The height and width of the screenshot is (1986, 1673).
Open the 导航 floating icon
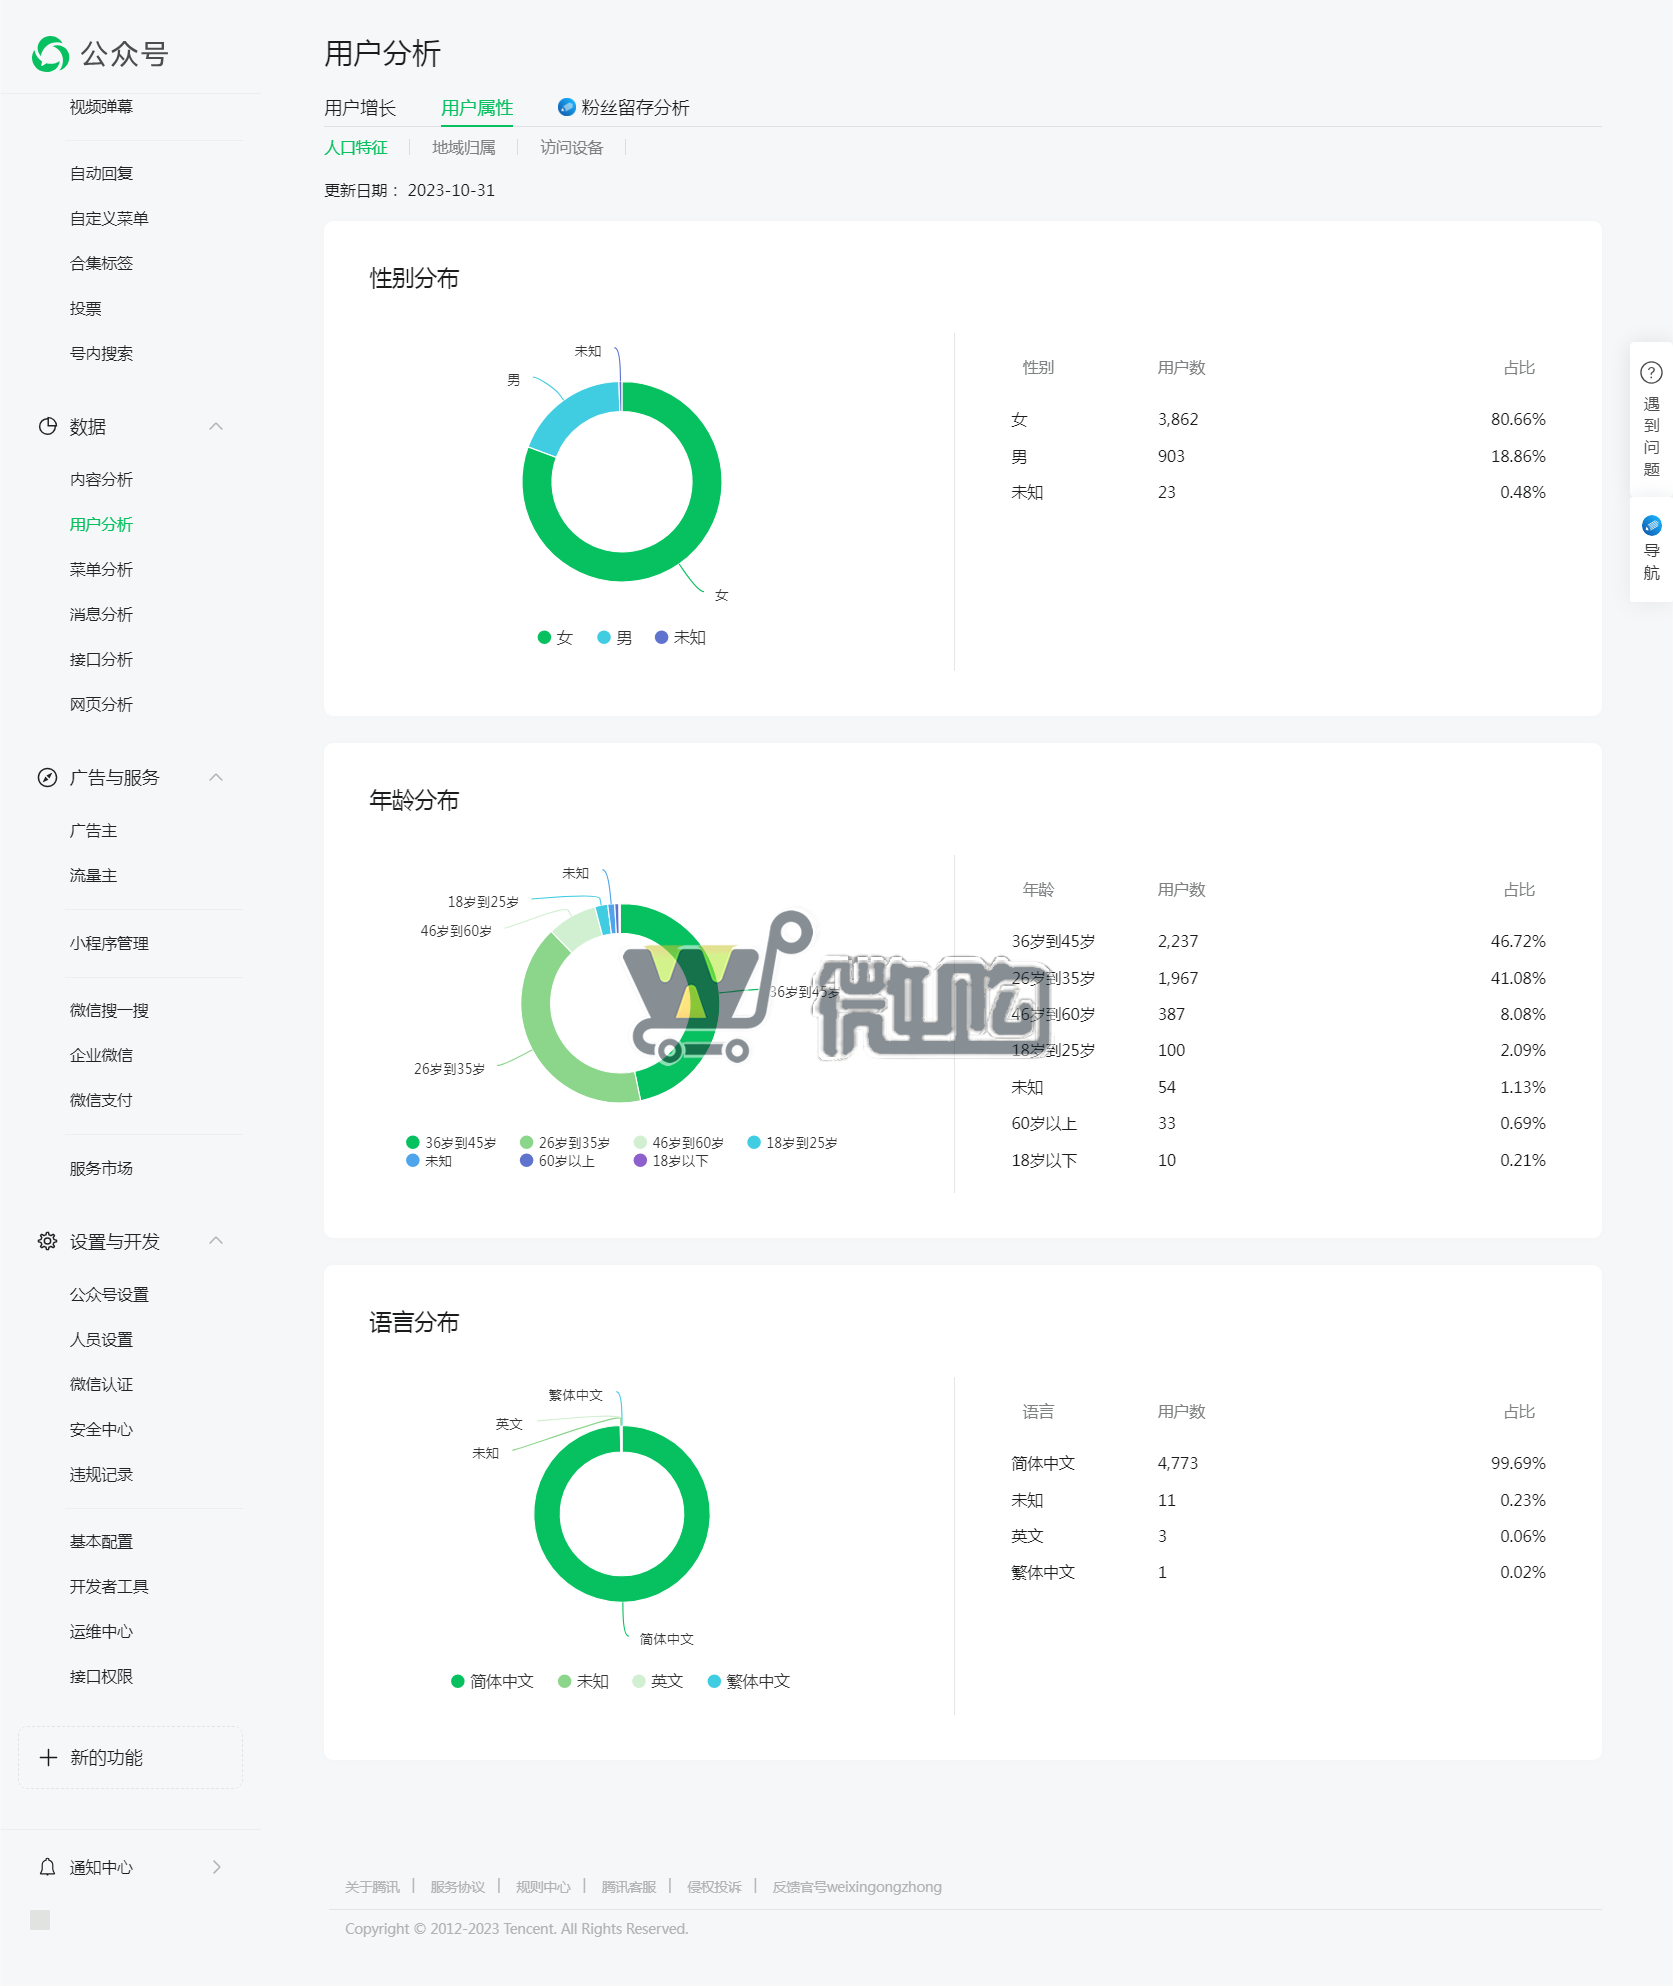pyautogui.click(x=1651, y=526)
